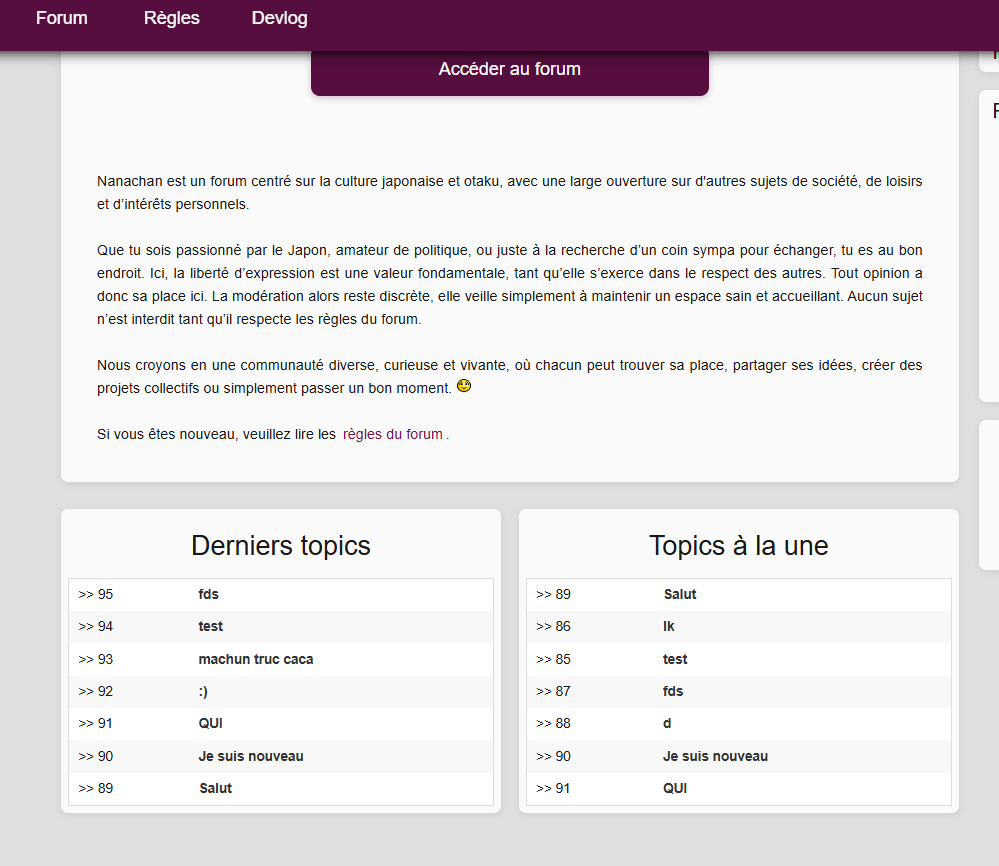This screenshot has width=999, height=866.
Task: Follow the 'règles du forum' hyperlink
Action: tap(392, 434)
